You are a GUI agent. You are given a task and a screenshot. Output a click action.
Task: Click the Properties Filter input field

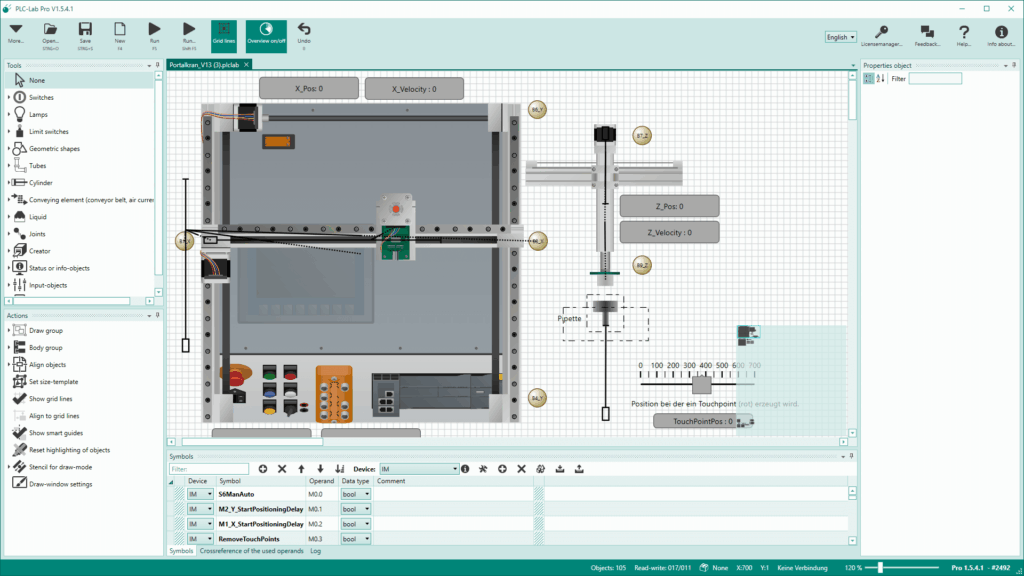pyautogui.click(x=935, y=78)
